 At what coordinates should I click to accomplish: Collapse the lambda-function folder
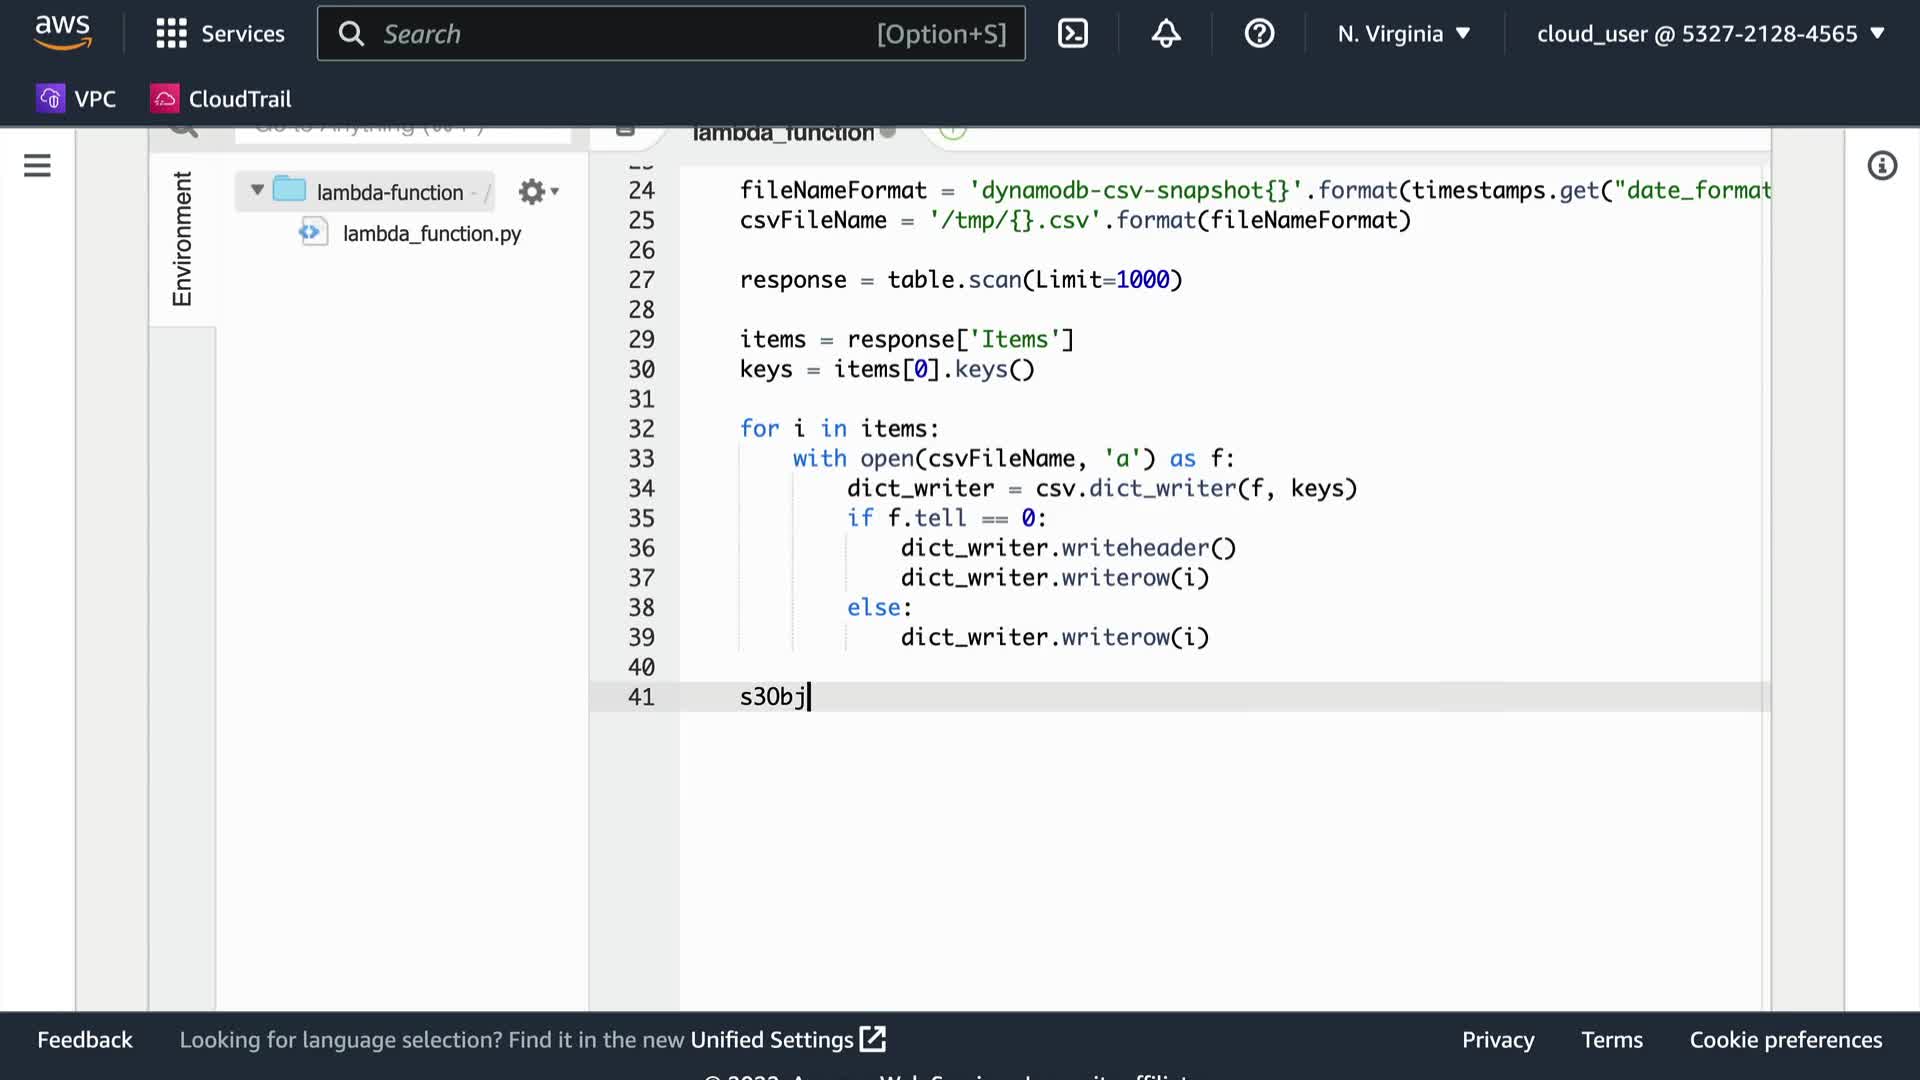pos(257,190)
